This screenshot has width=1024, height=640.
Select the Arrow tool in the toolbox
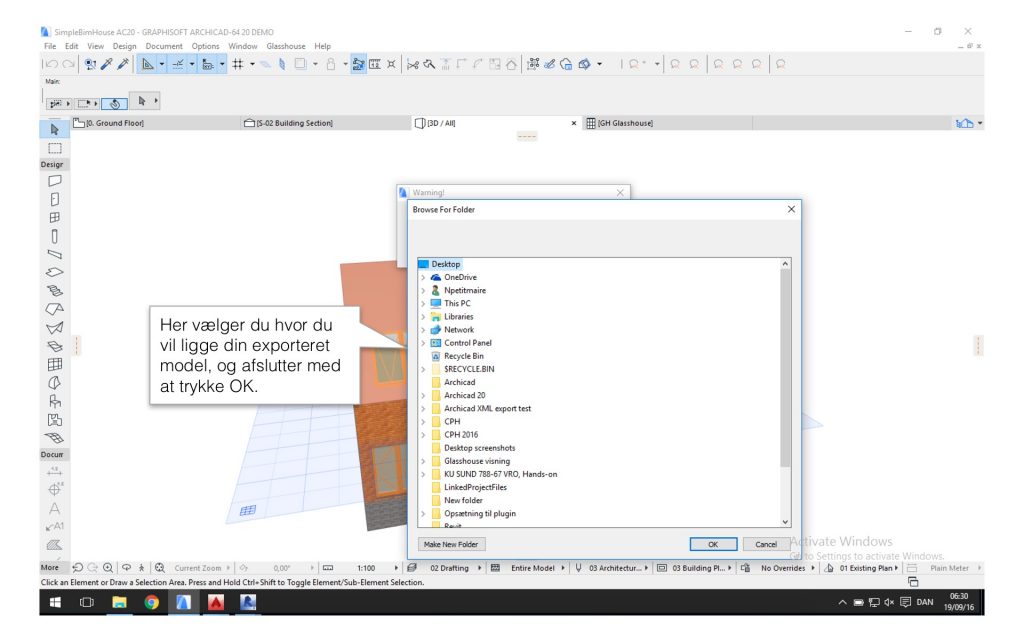tap(54, 129)
